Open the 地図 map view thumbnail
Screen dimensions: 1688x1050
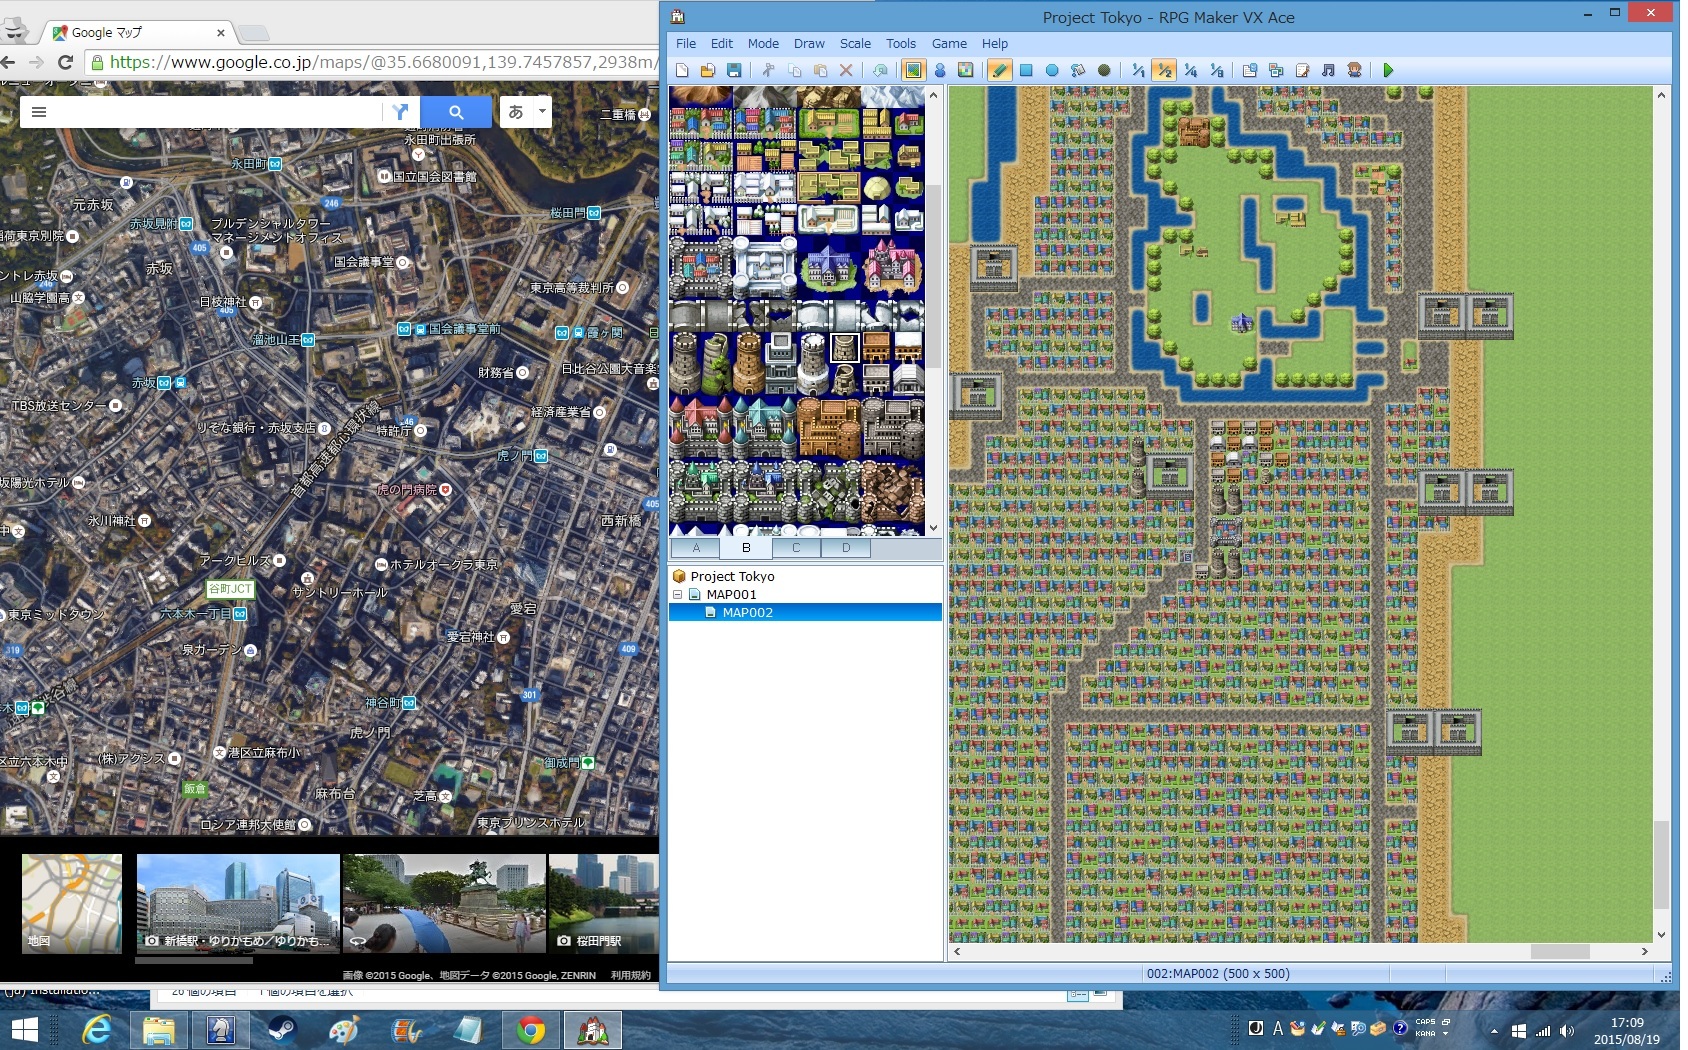(72, 903)
